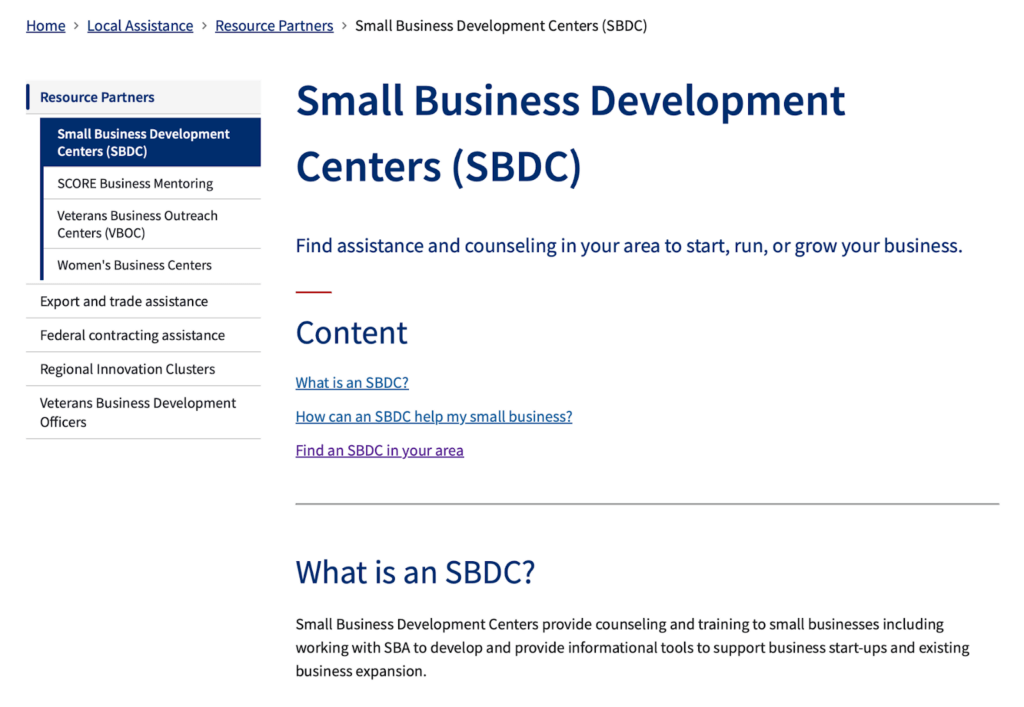
Task: Click the large 'What is an SBDC?' section heading
Action: point(415,573)
